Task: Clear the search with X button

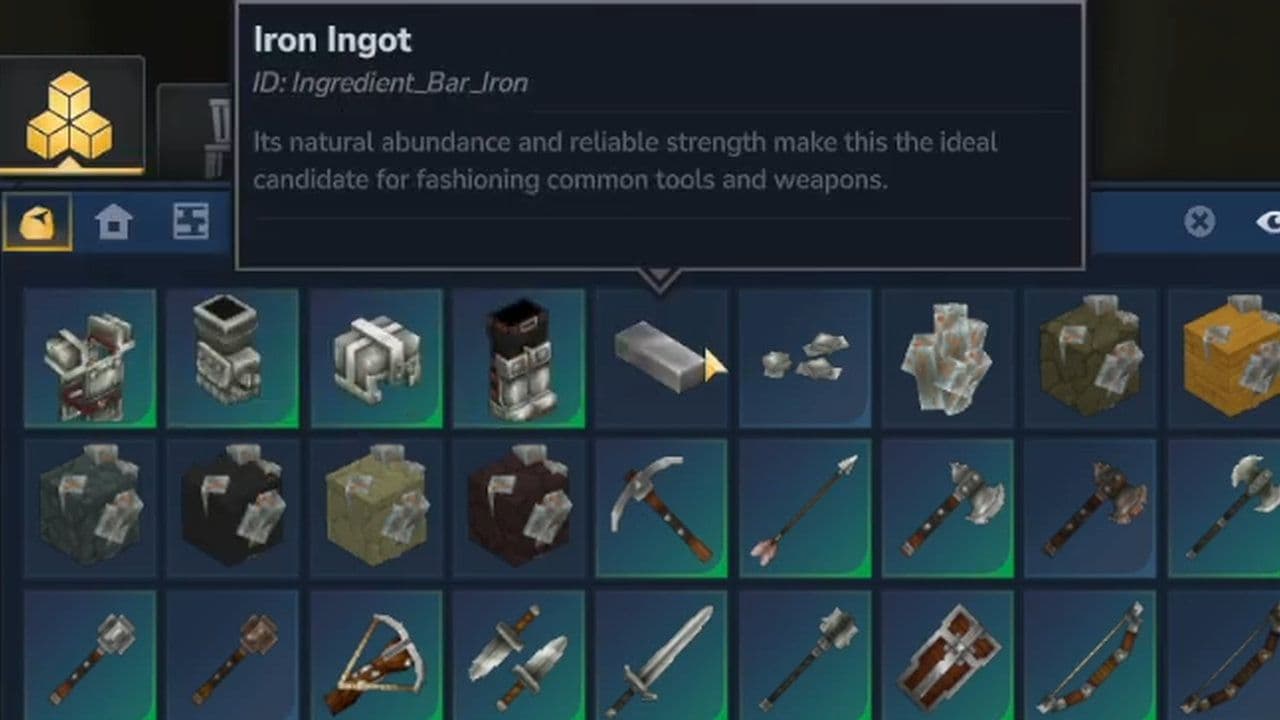Action: pos(1199,221)
